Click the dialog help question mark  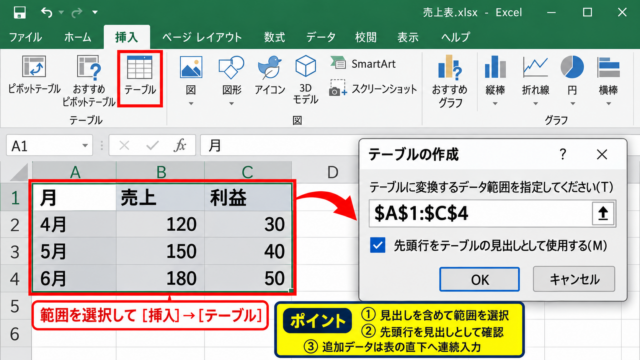[563, 154]
